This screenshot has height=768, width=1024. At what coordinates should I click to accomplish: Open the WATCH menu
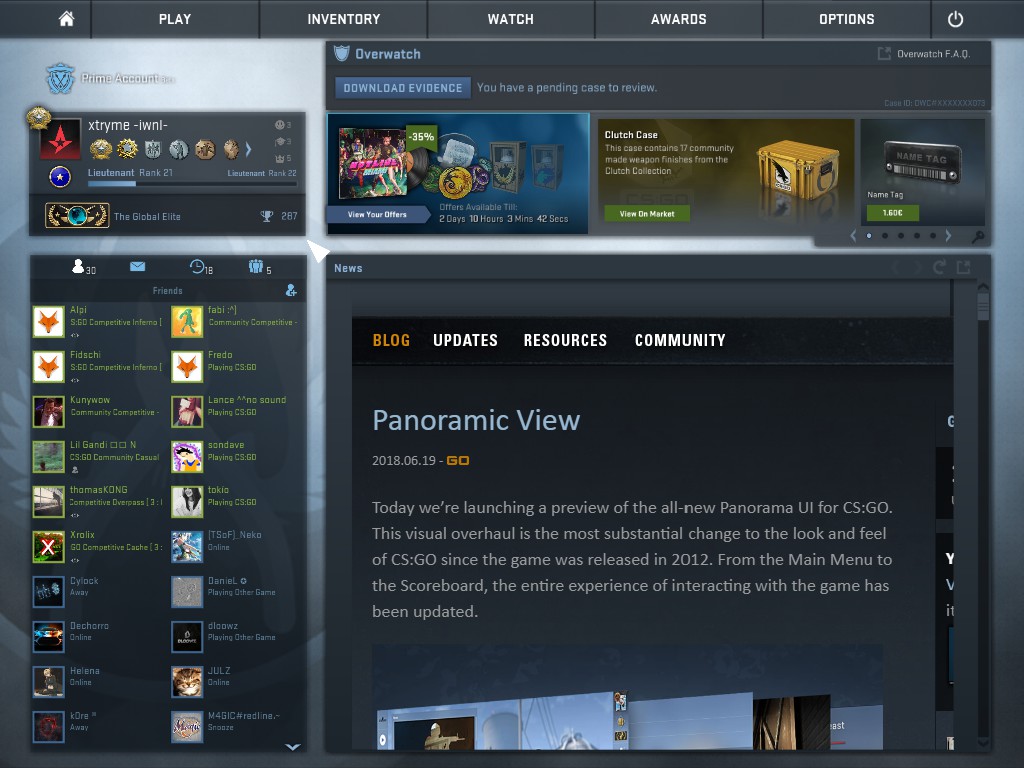click(x=511, y=19)
